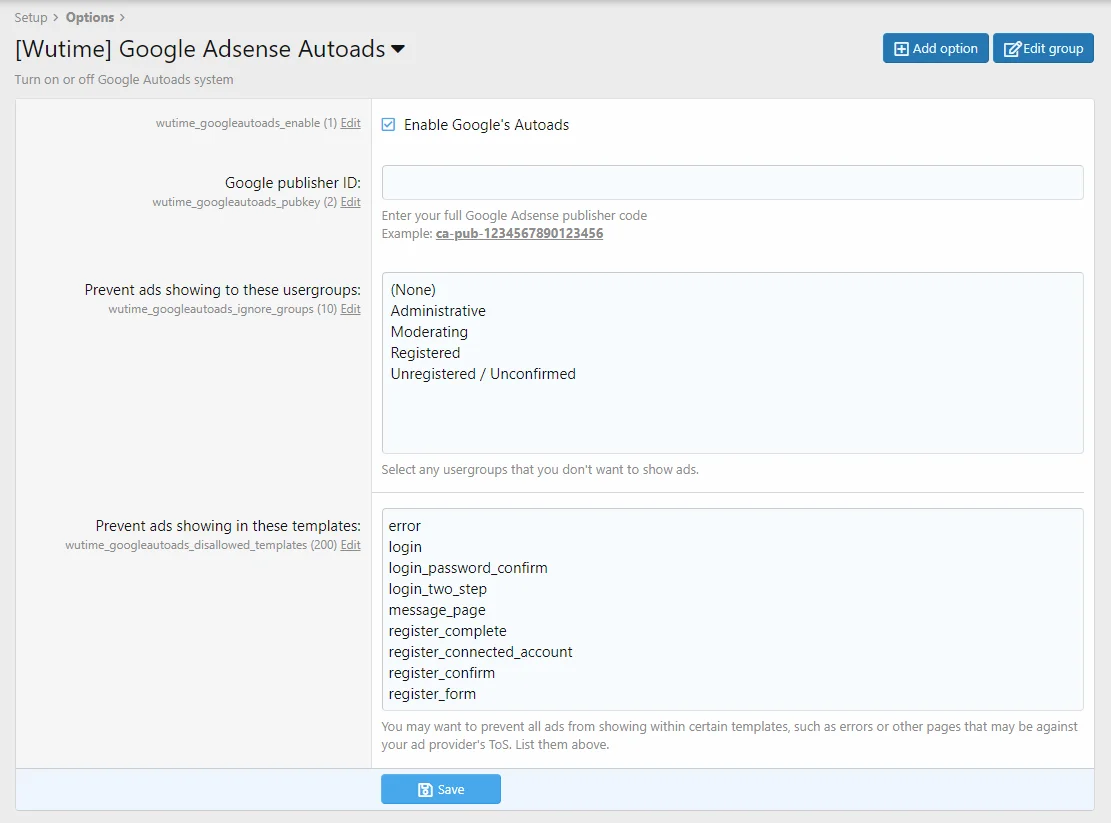Edit the ignore_groups option link
Viewport: 1111px width, 823px height.
pos(350,309)
